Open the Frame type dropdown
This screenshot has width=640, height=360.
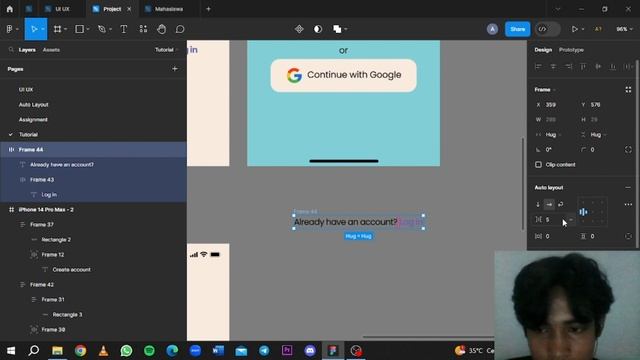[545, 90]
